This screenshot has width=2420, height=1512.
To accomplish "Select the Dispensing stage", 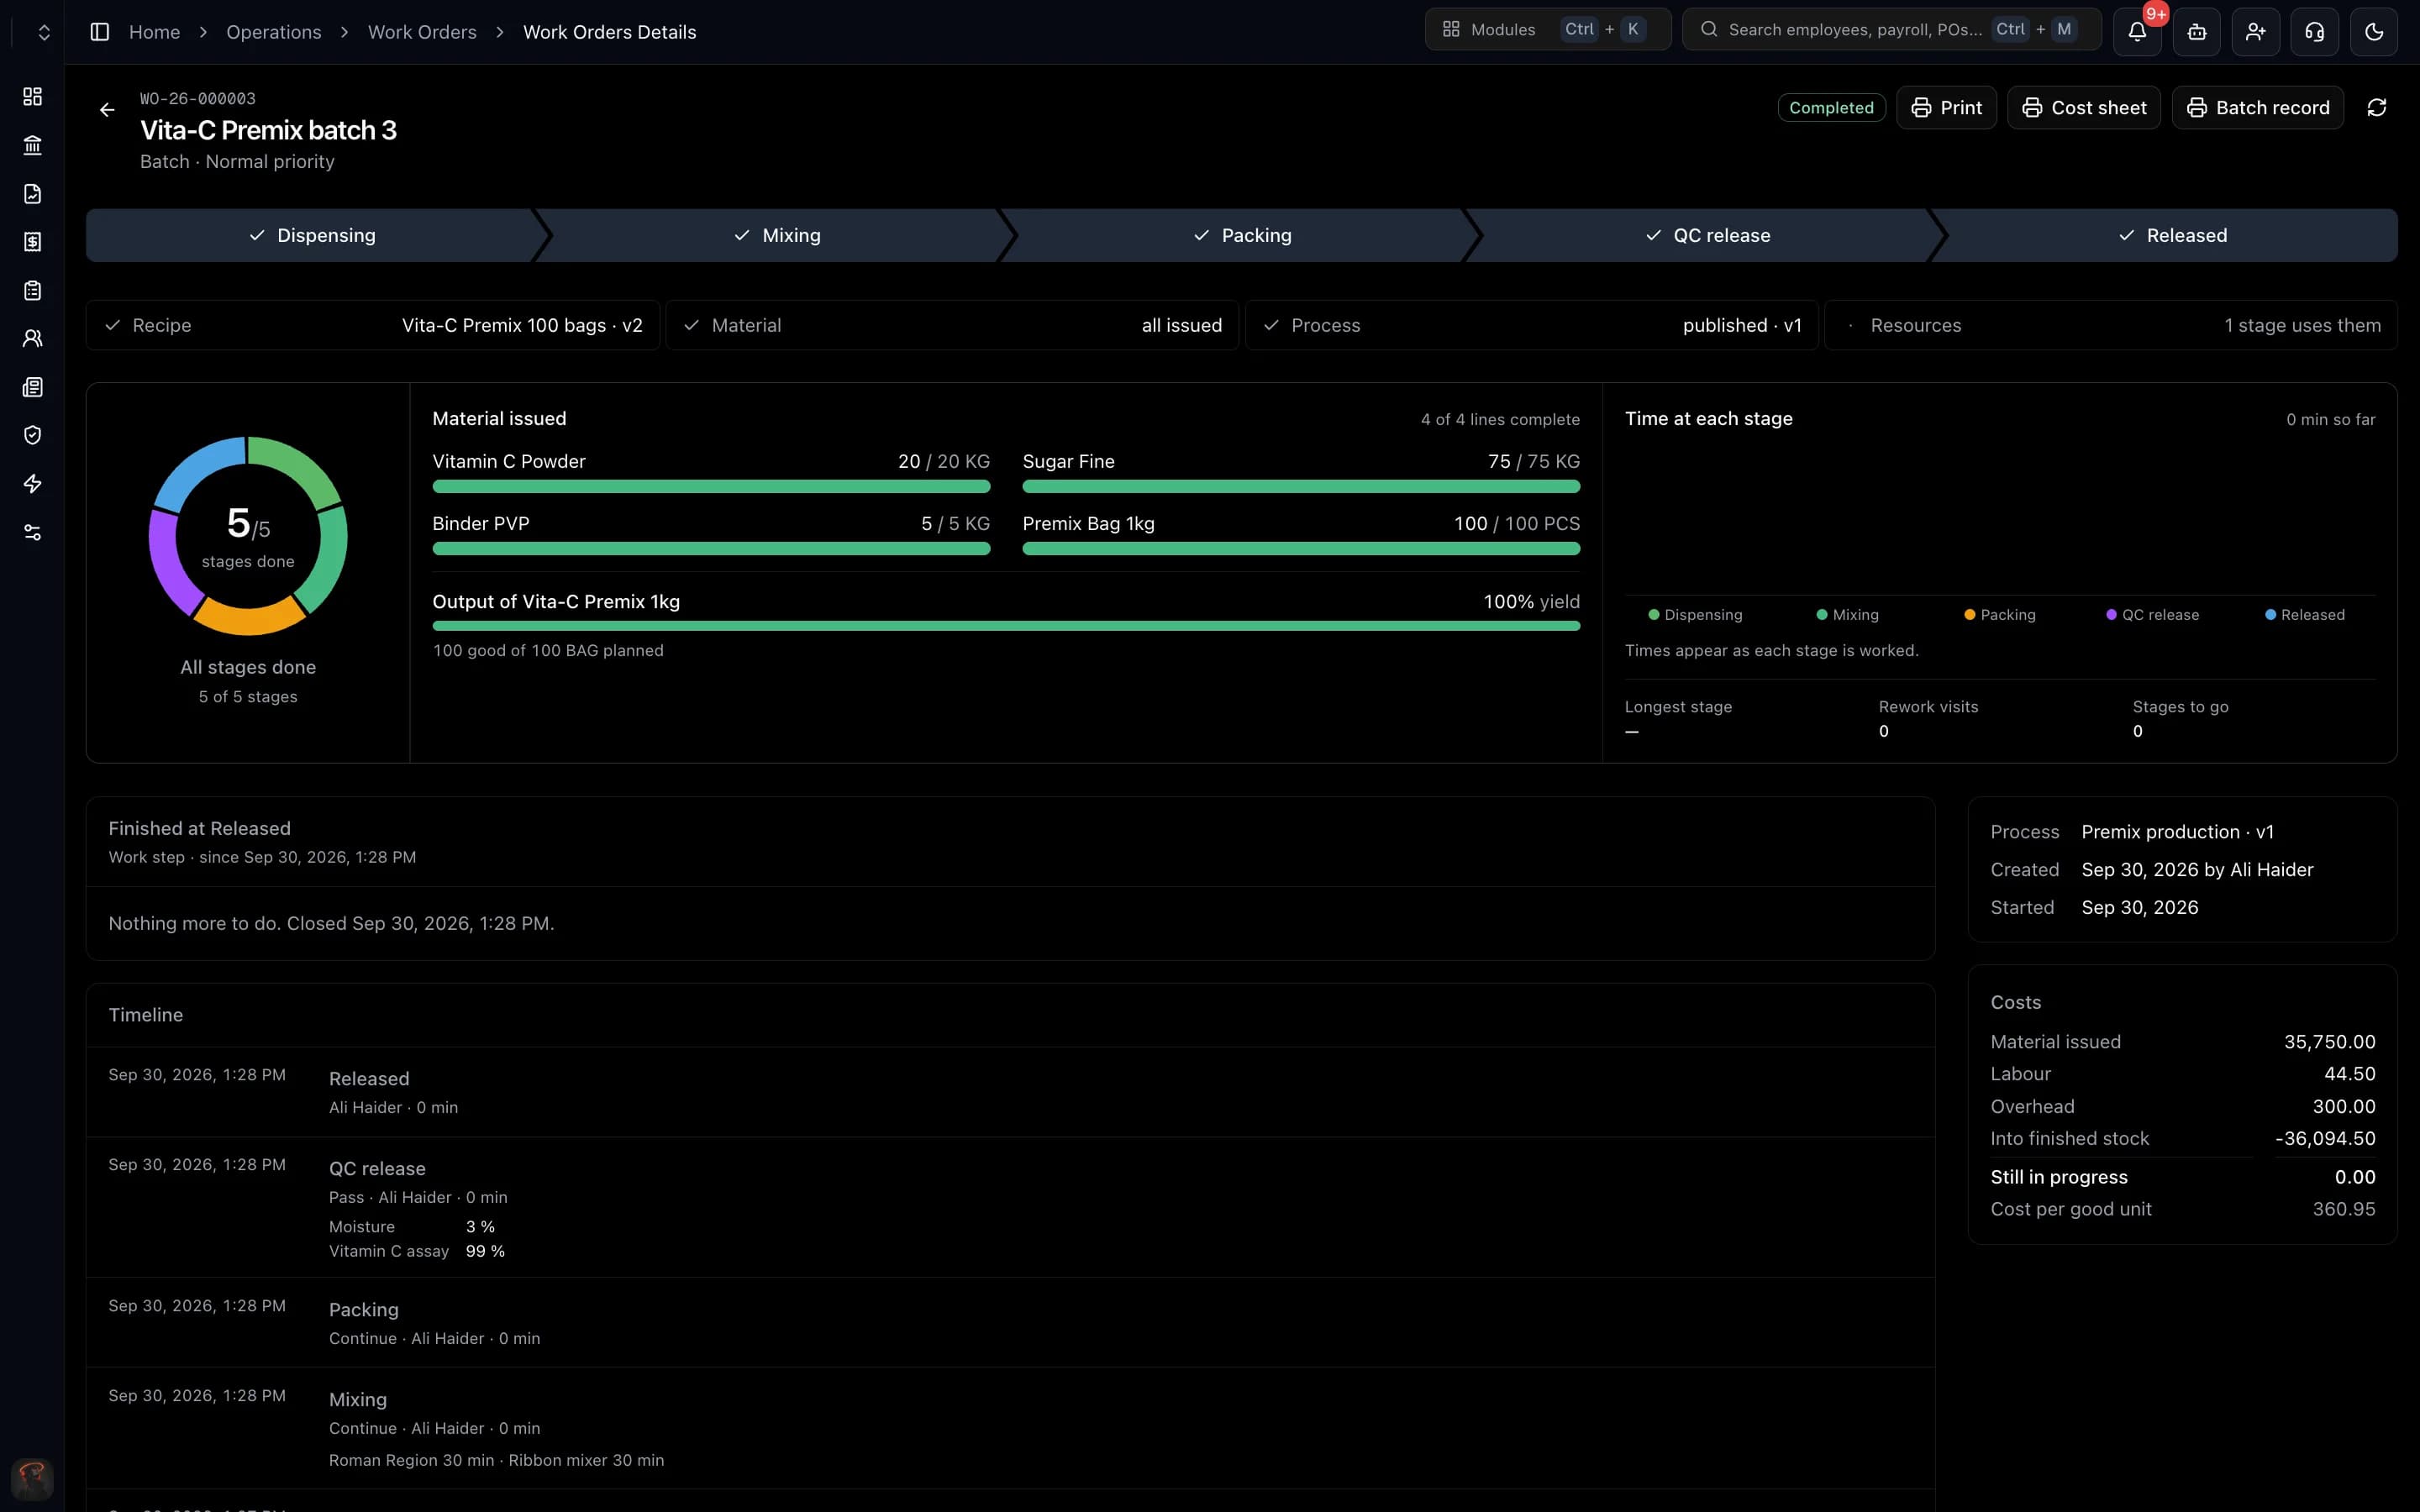I will click(312, 235).
